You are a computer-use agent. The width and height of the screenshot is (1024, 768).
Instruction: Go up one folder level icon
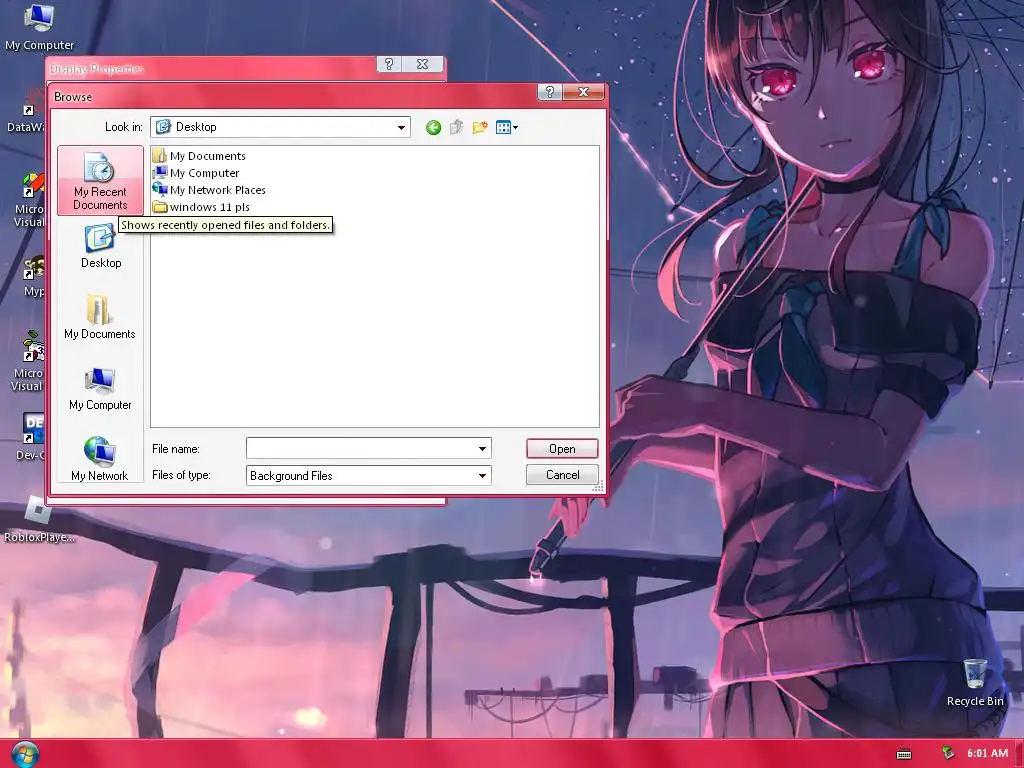(456, 127)
